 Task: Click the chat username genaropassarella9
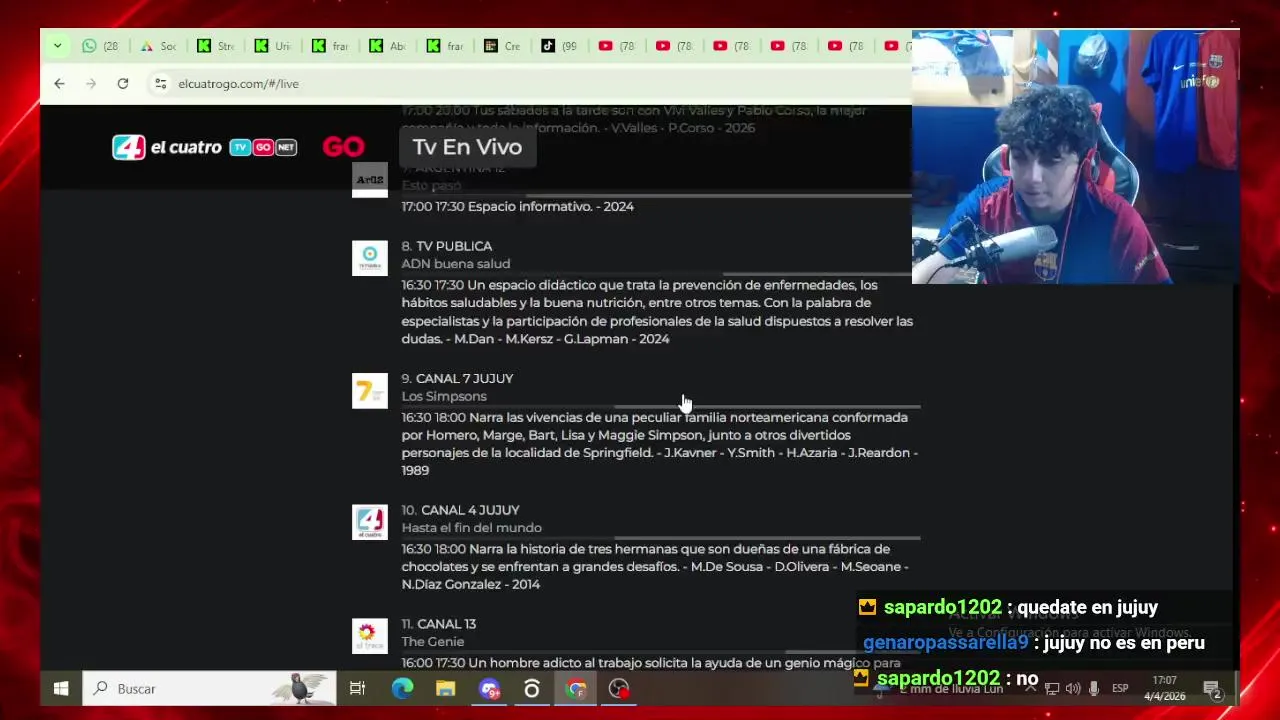click(x=945, y=643)
